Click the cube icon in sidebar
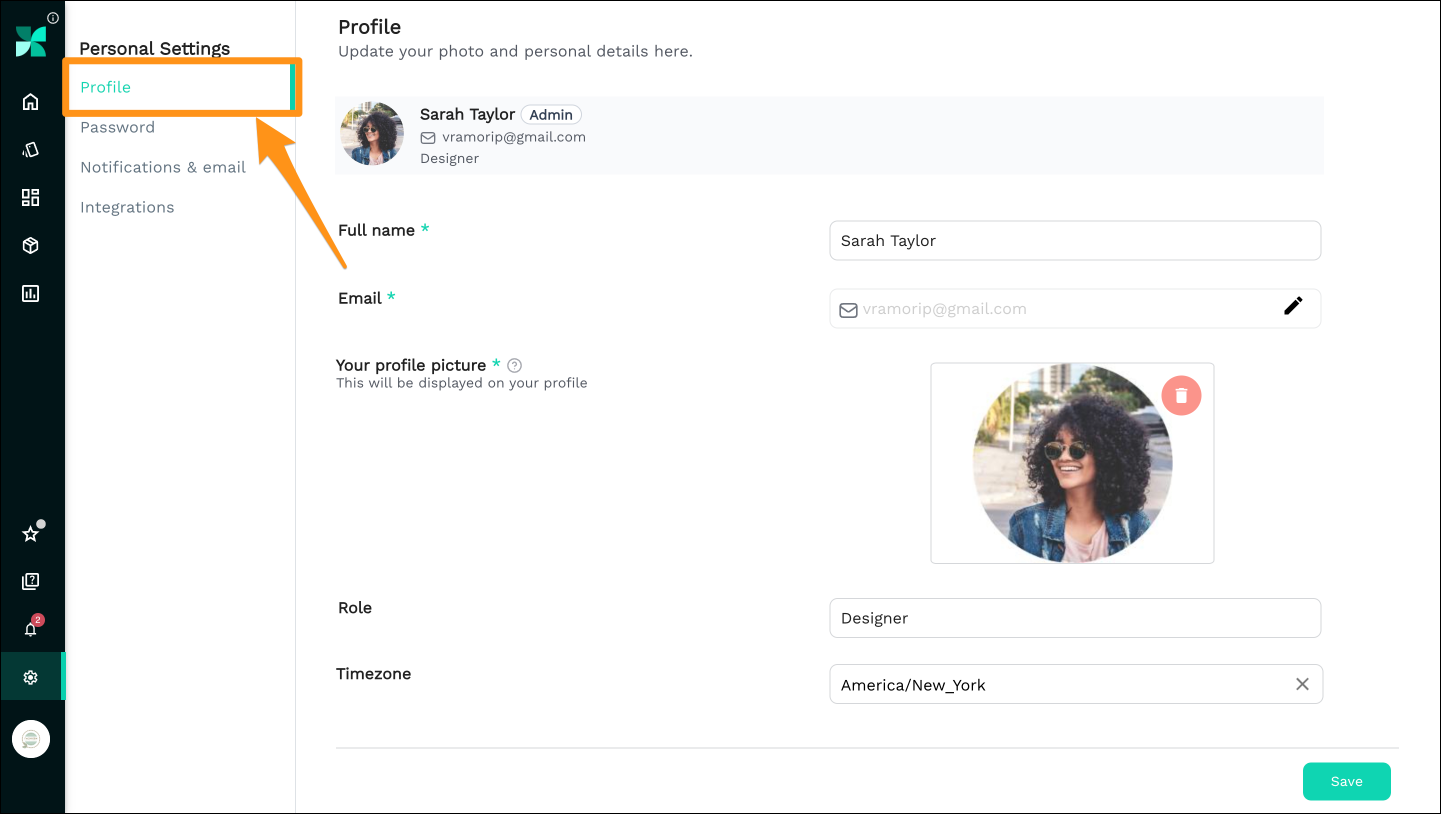Screen dimensions: 1441x814 tap(31, 245)
